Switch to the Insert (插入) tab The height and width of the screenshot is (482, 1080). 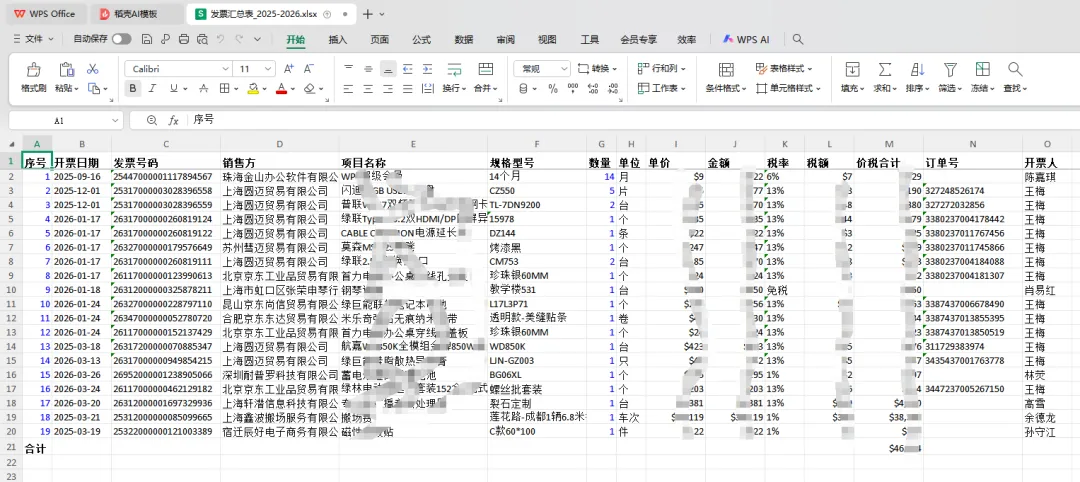click(x=338, y=39)
